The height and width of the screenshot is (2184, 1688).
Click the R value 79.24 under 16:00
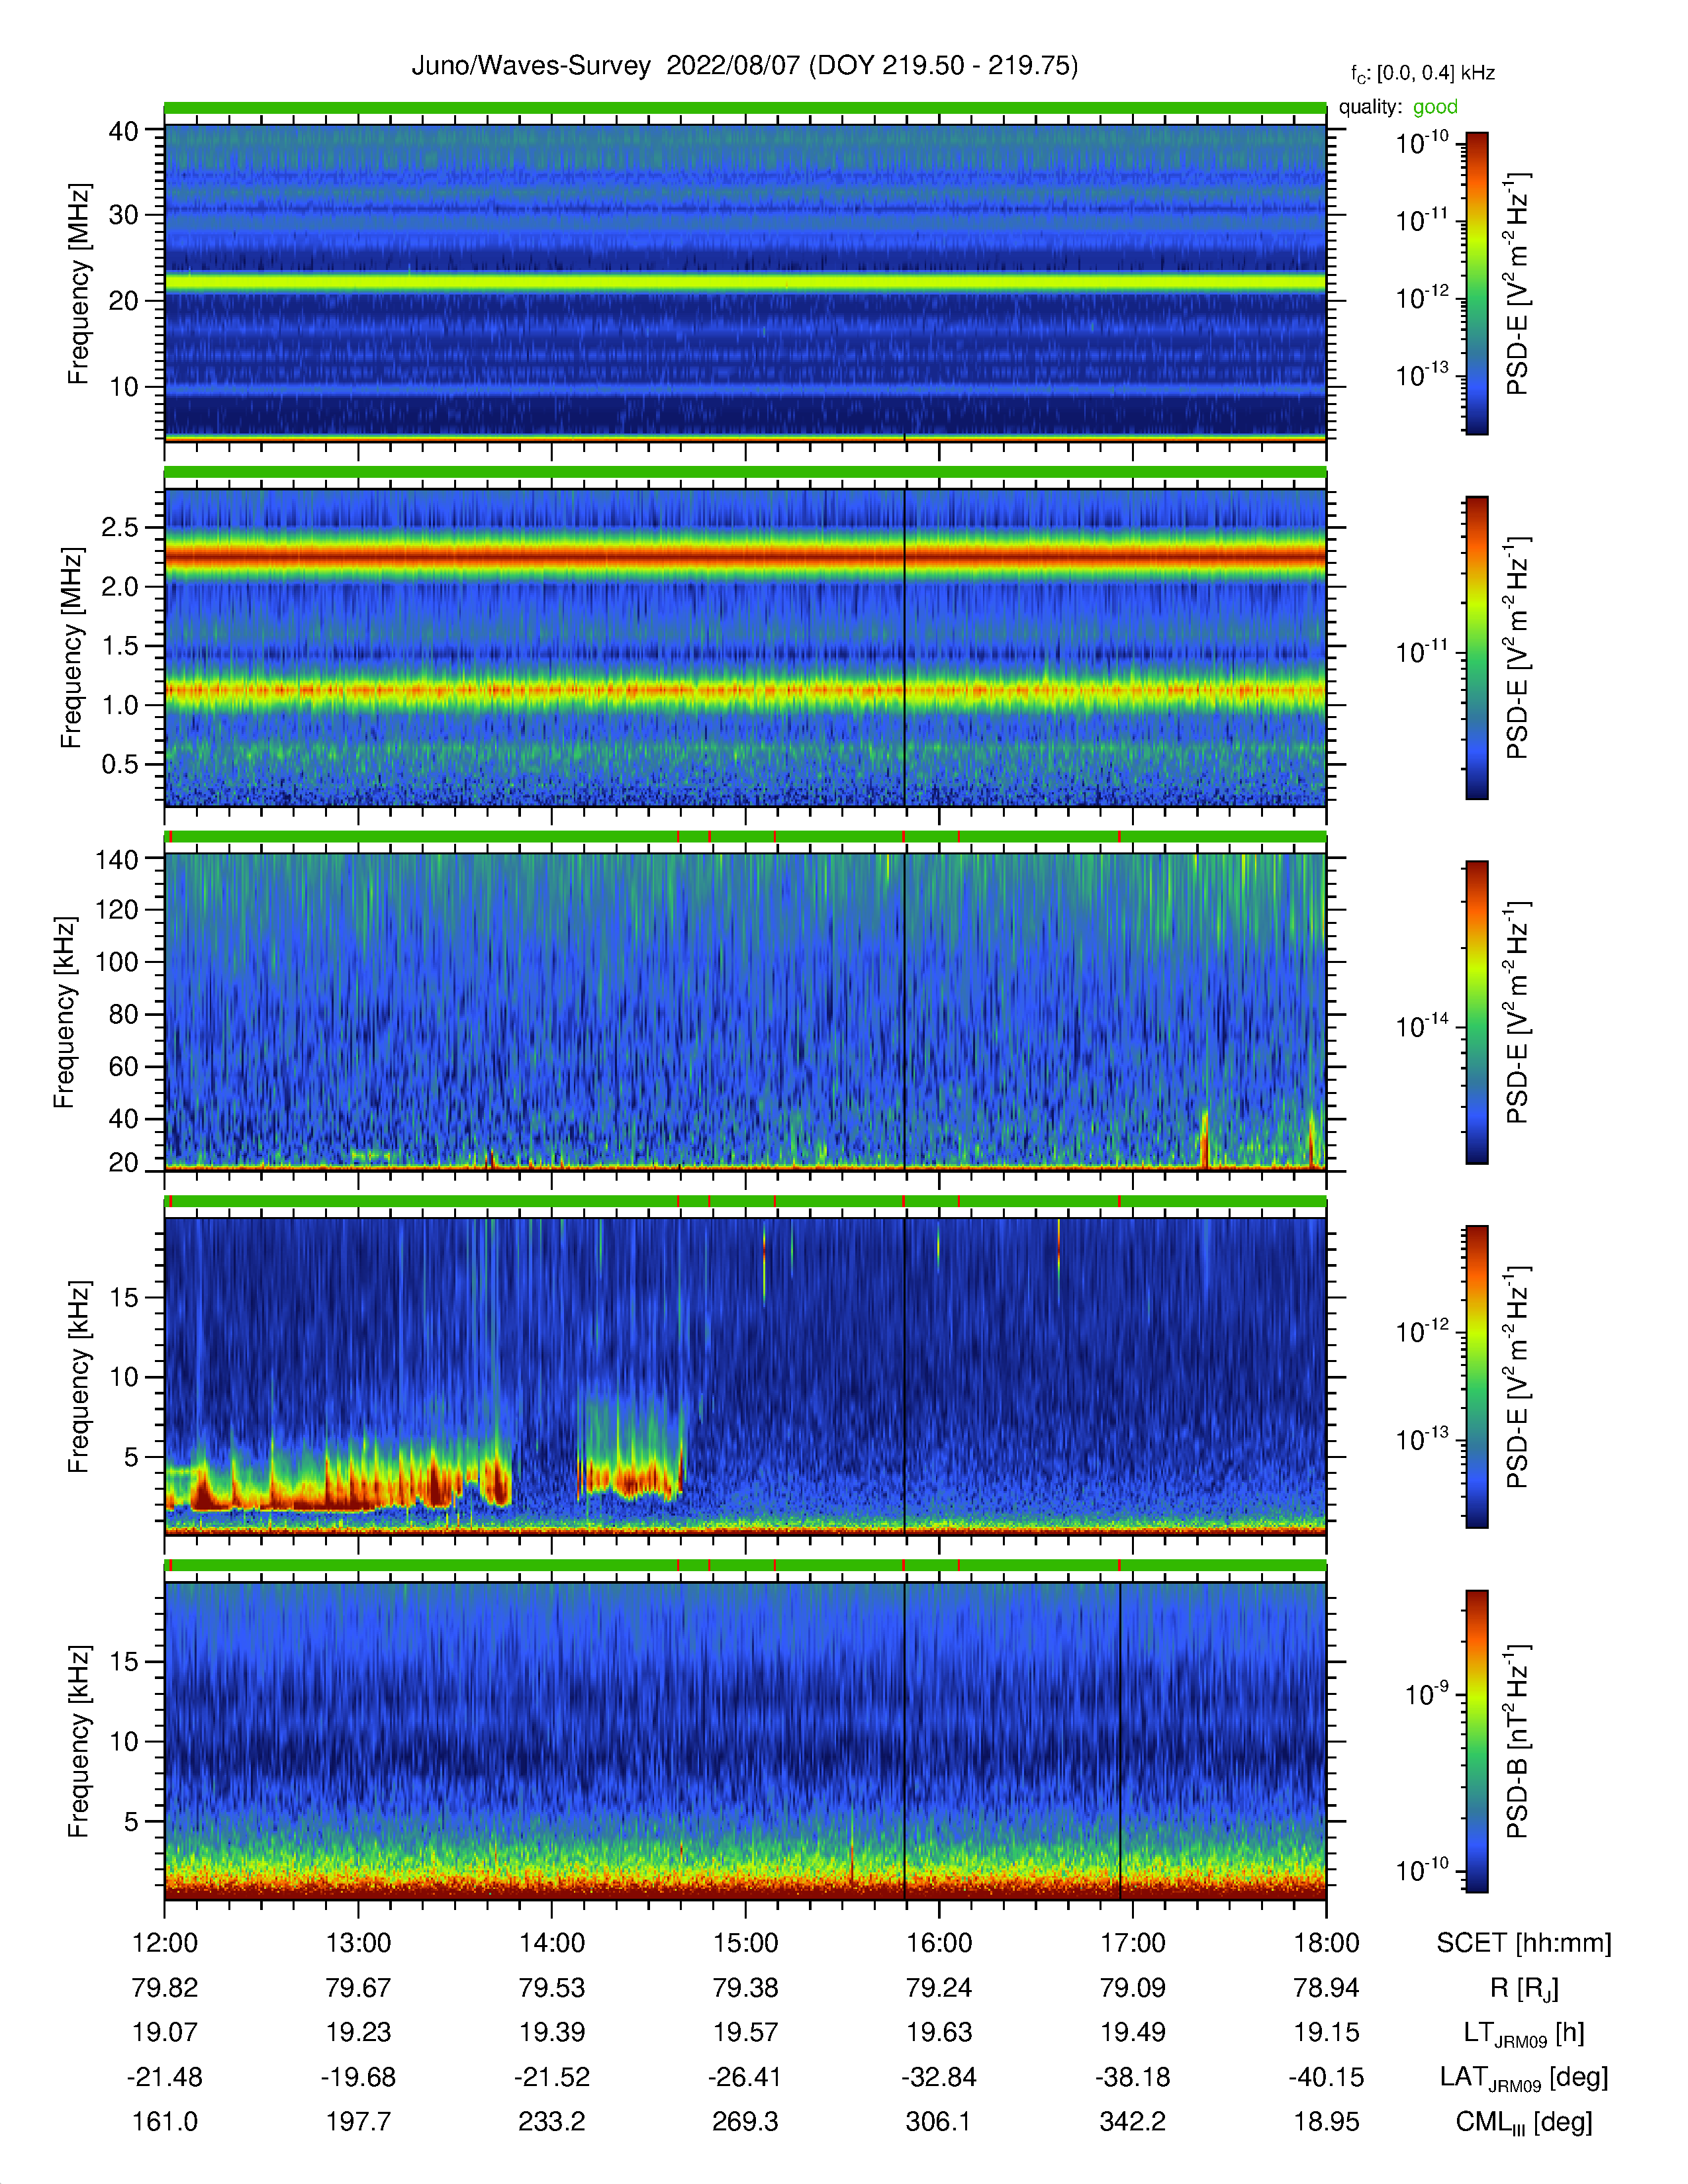click(939, 1987)
